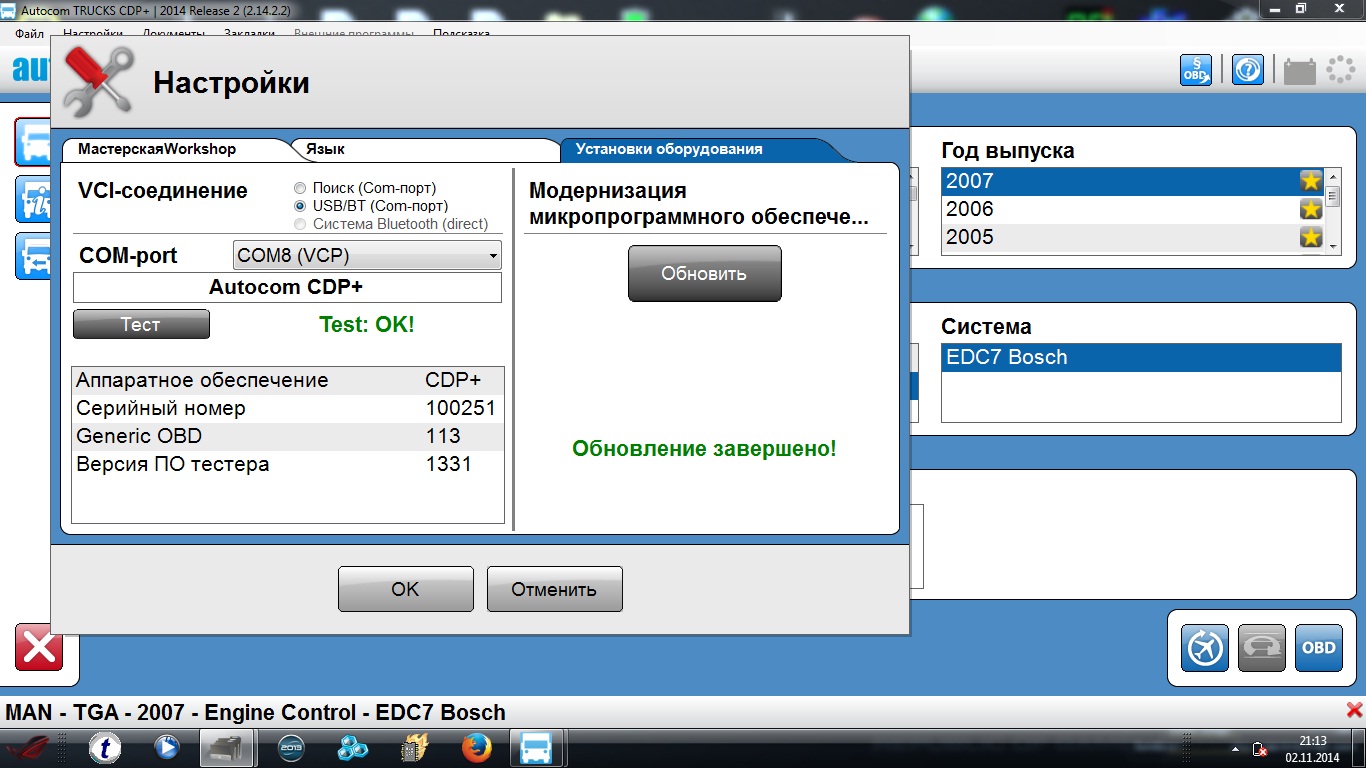Switch to МастерскаяWorkshop tab
The image size is (1366, 768).
[157, 149]
